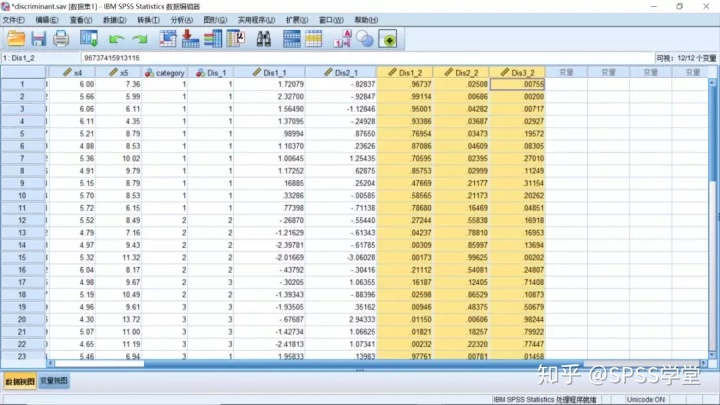Click cell name box showing 1 : Dis1_2
Screen dimensions: 720x405
point(40,58)
